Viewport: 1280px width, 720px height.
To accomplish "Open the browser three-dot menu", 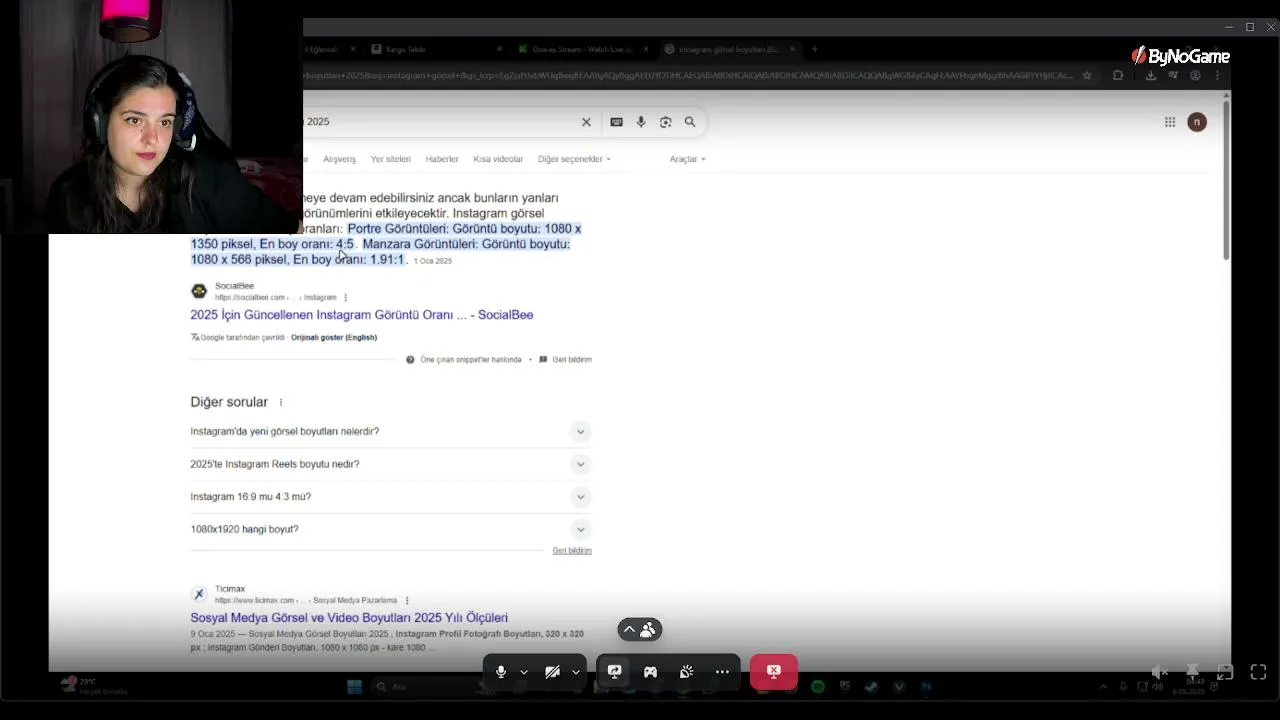I will point(1217,75).
